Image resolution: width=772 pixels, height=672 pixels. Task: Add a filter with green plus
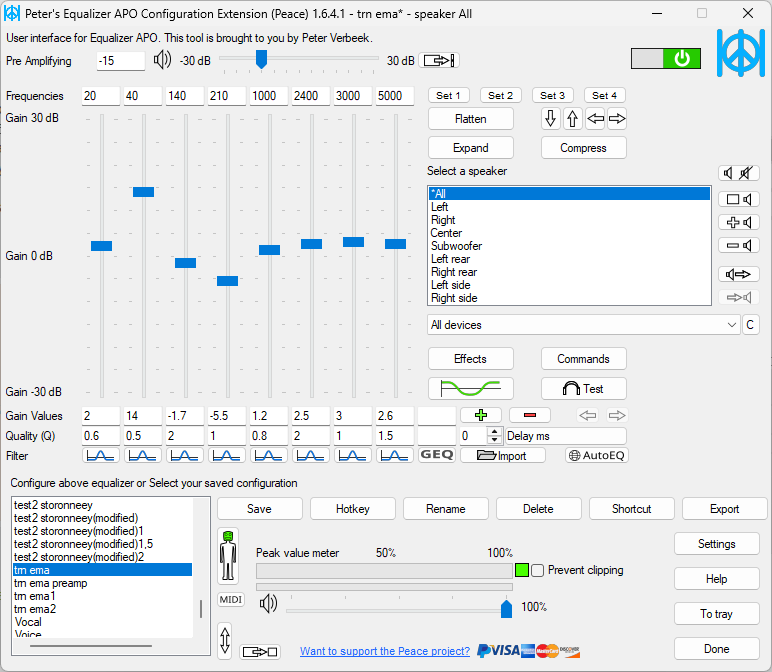(481, 415)
